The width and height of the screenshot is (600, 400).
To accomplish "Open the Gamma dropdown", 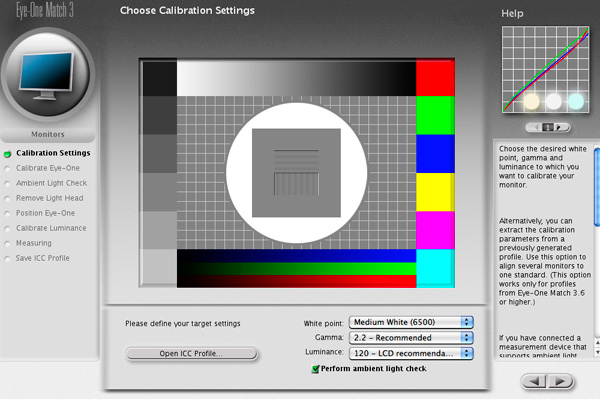I will (x=410, y=337).
